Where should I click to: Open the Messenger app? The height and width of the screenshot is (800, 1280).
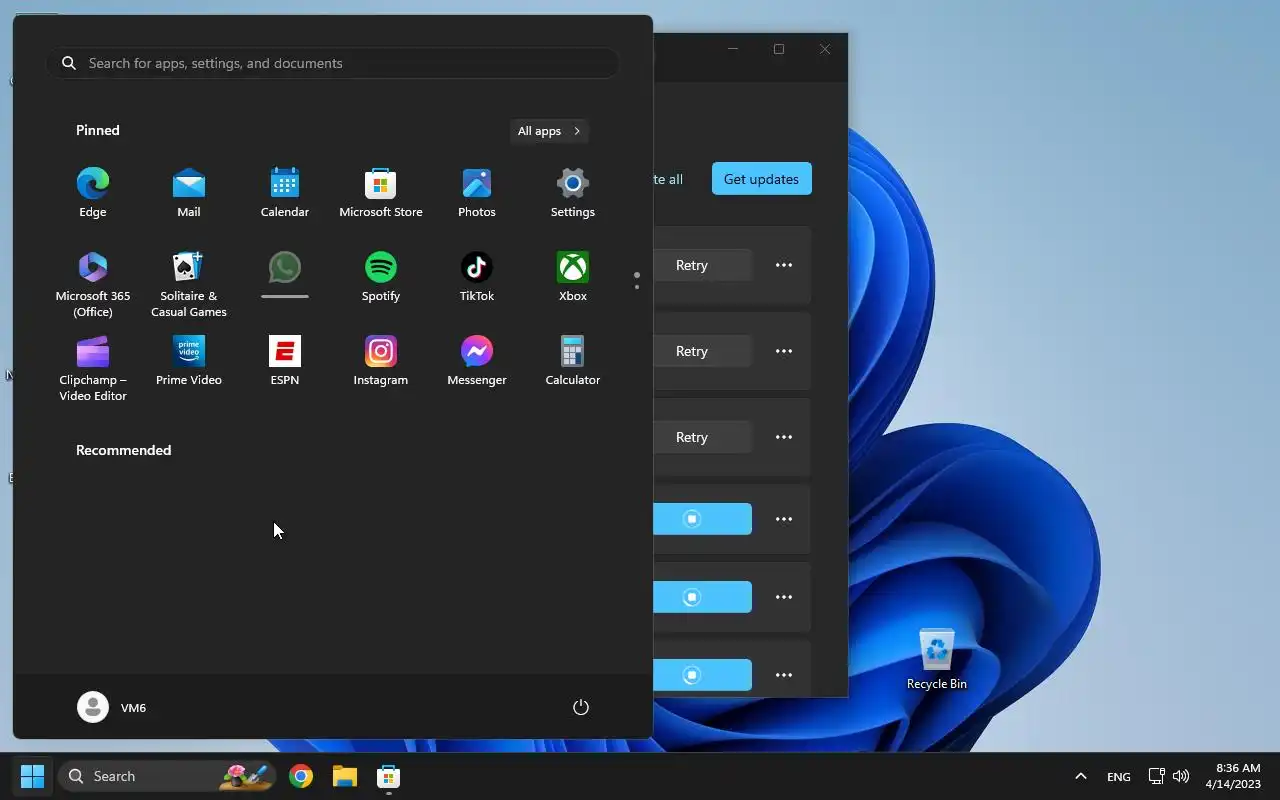coord(477,361)
